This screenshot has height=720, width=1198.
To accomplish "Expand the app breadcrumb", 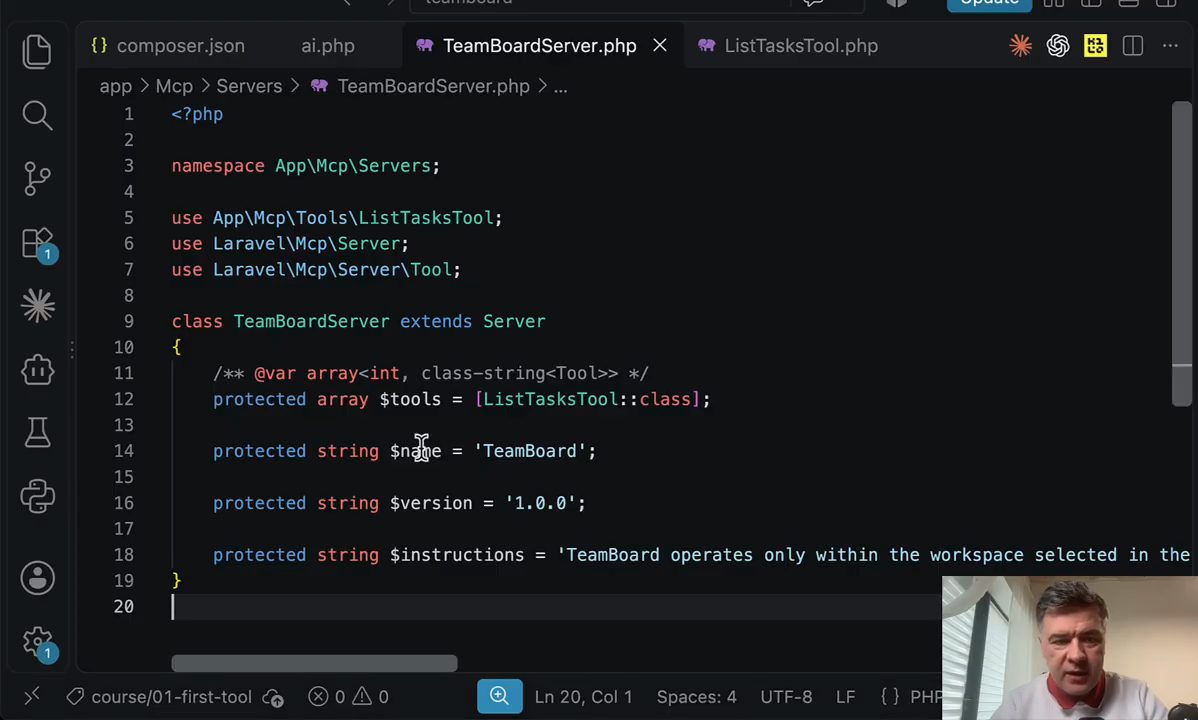I will click(115, 86).
